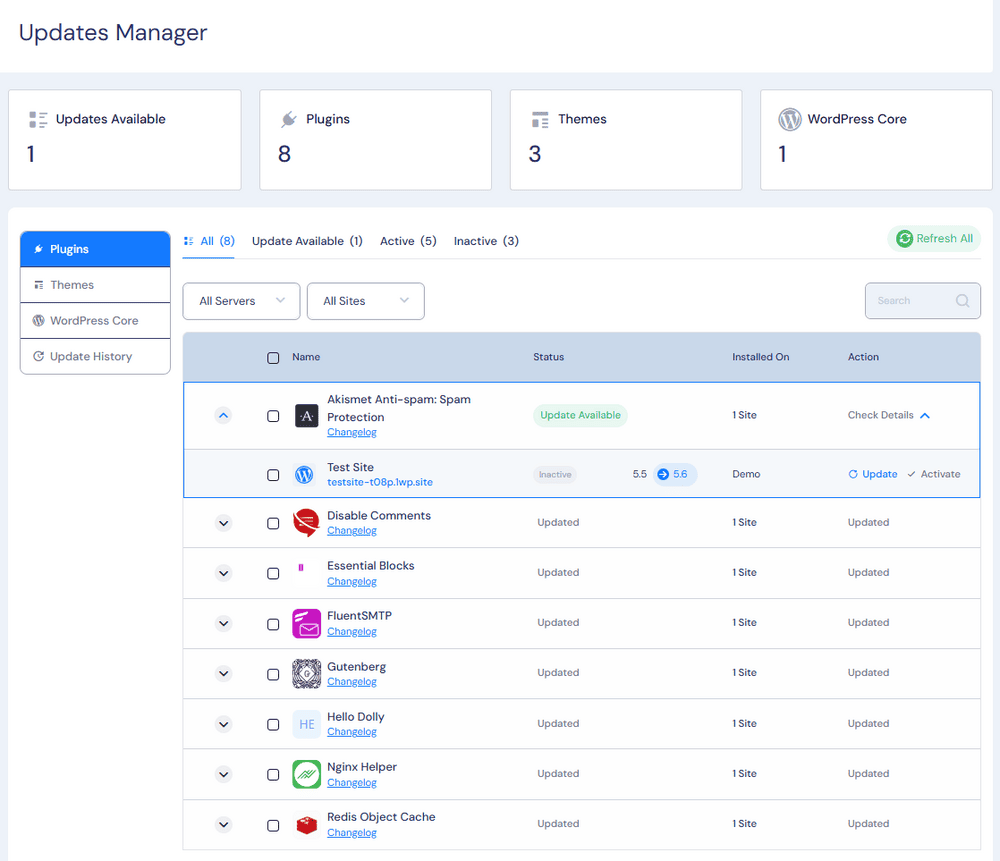Expand the FluentSMTP row
Image resolution: width=1000 pixels, height=861 pixels.
coord(223,623)
